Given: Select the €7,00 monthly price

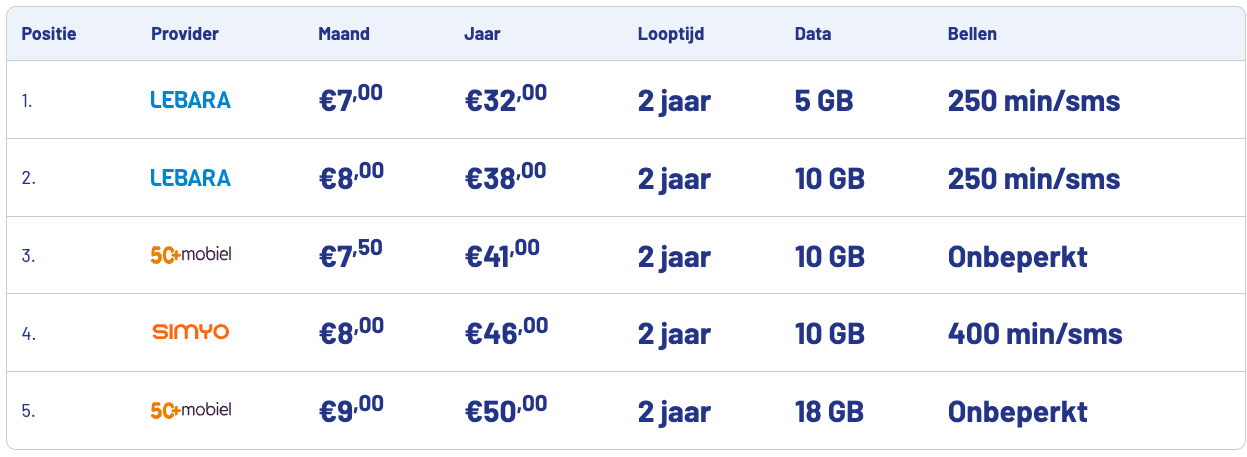Looking at the screenshot, I should [351, 100].
